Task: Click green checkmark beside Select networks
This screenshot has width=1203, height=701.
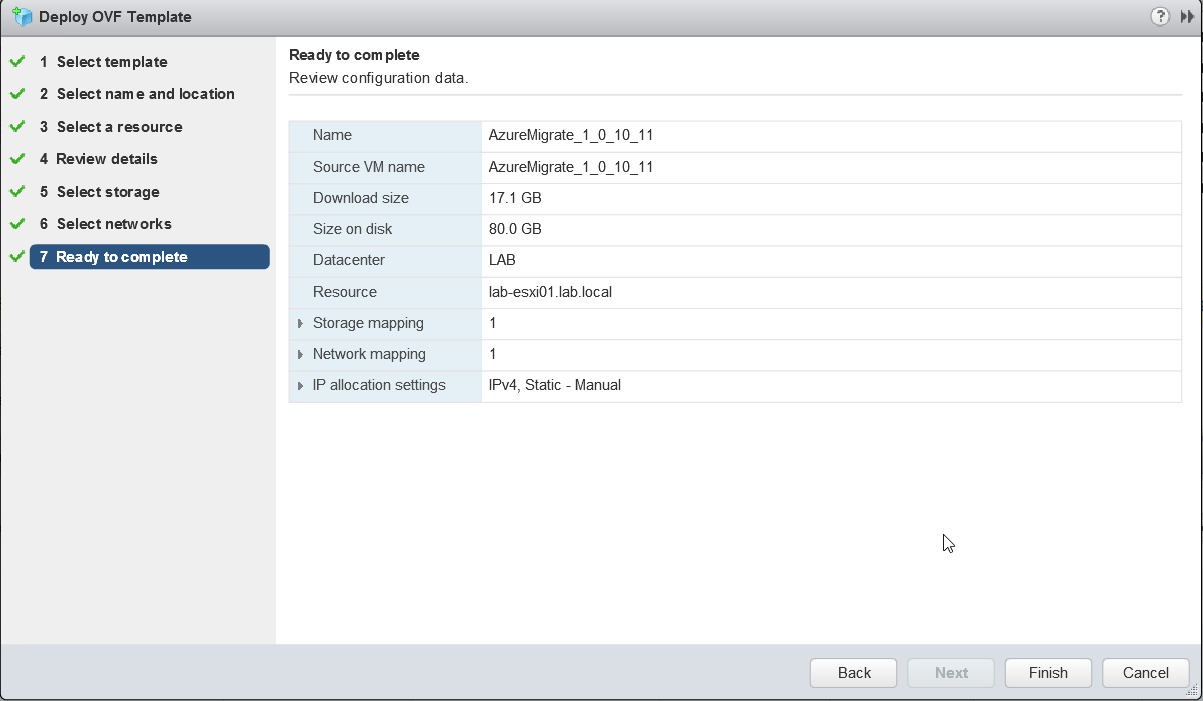Action: coord(17,224)
